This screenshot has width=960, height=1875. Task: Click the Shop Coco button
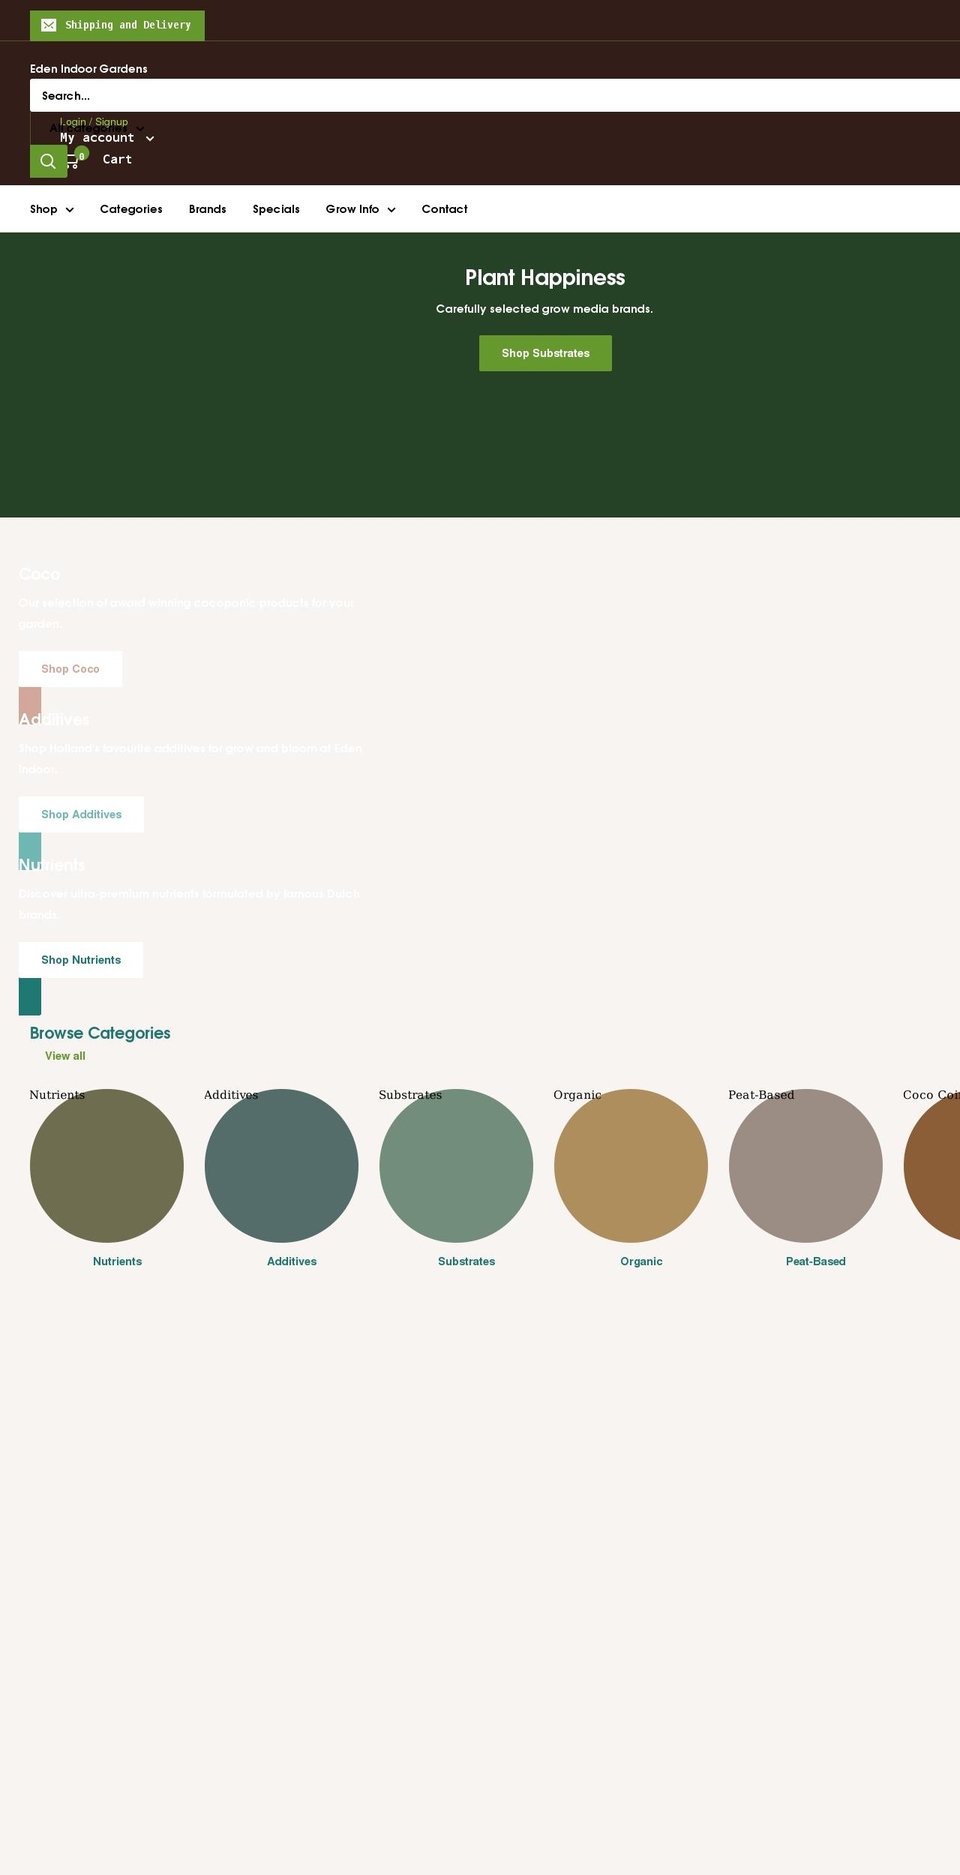coord(70,669)
